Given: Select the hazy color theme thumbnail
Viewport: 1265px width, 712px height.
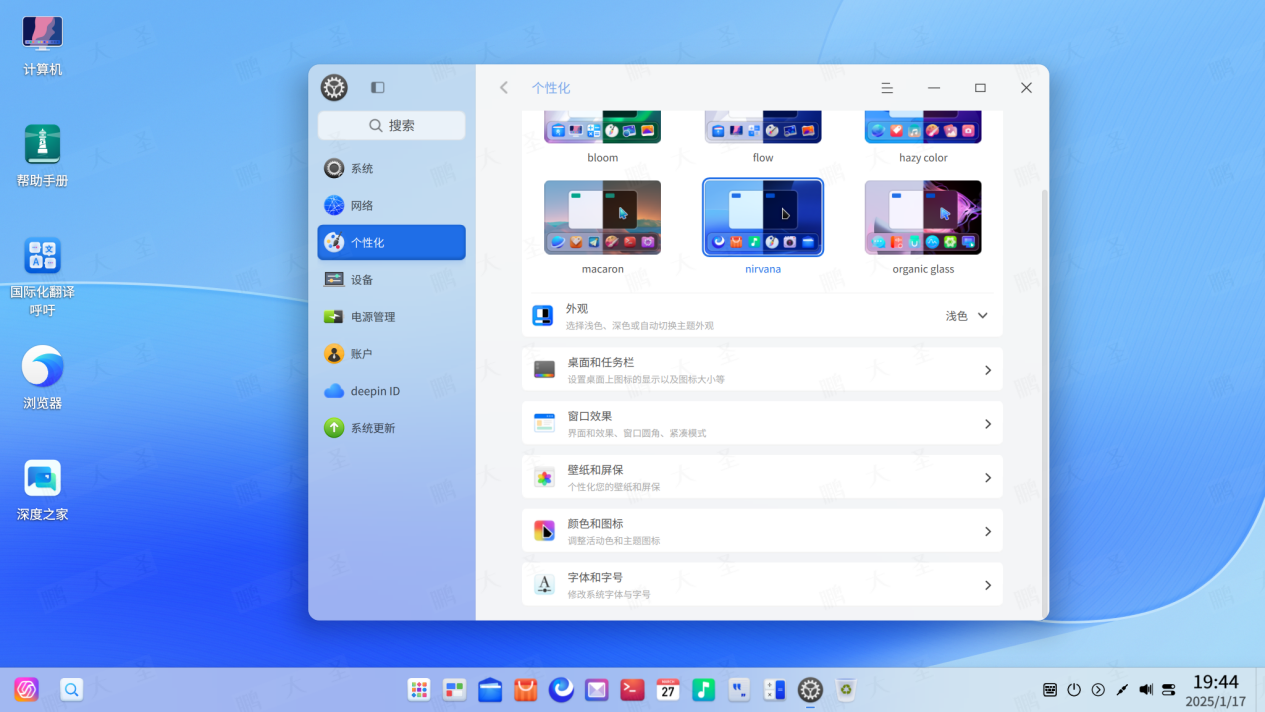Looking at the screenshot, I should click(923, 127).
